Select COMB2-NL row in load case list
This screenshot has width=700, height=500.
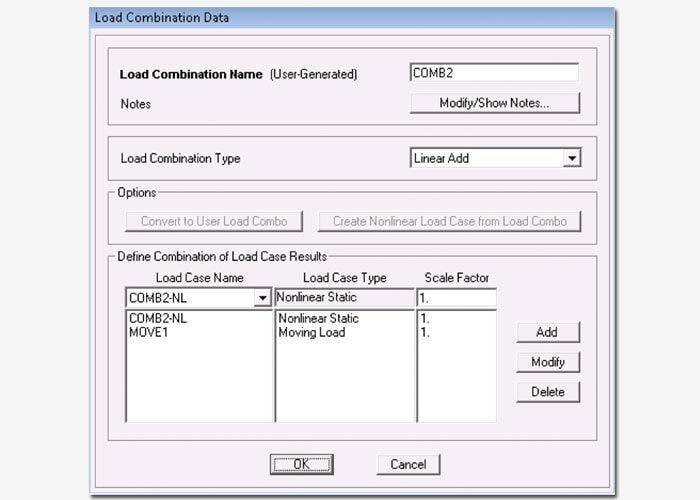point(158,318)
